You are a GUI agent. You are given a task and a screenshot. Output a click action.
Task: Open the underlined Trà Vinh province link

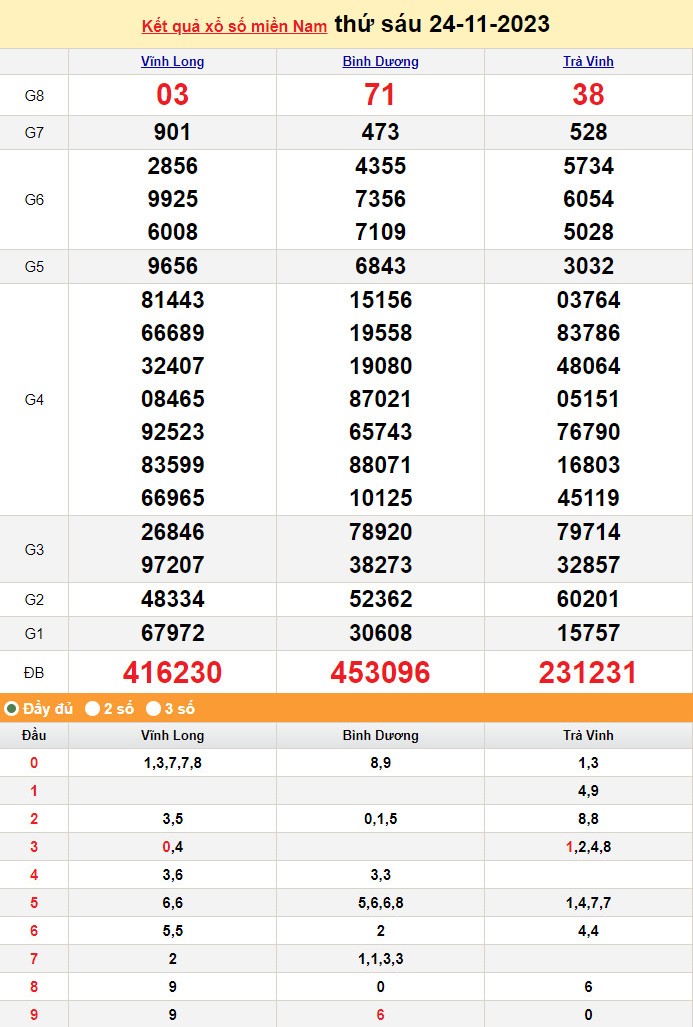click(588, 62)
